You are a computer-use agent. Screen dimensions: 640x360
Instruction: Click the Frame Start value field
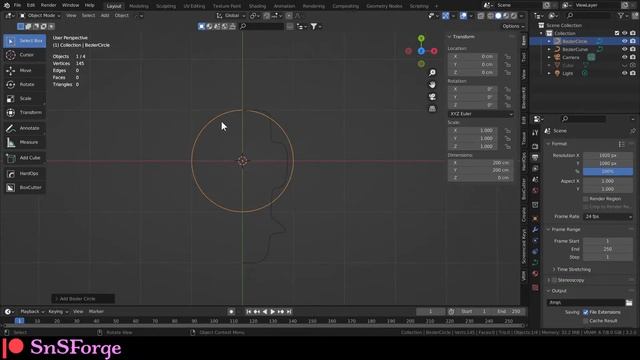(x=608, y=241)
